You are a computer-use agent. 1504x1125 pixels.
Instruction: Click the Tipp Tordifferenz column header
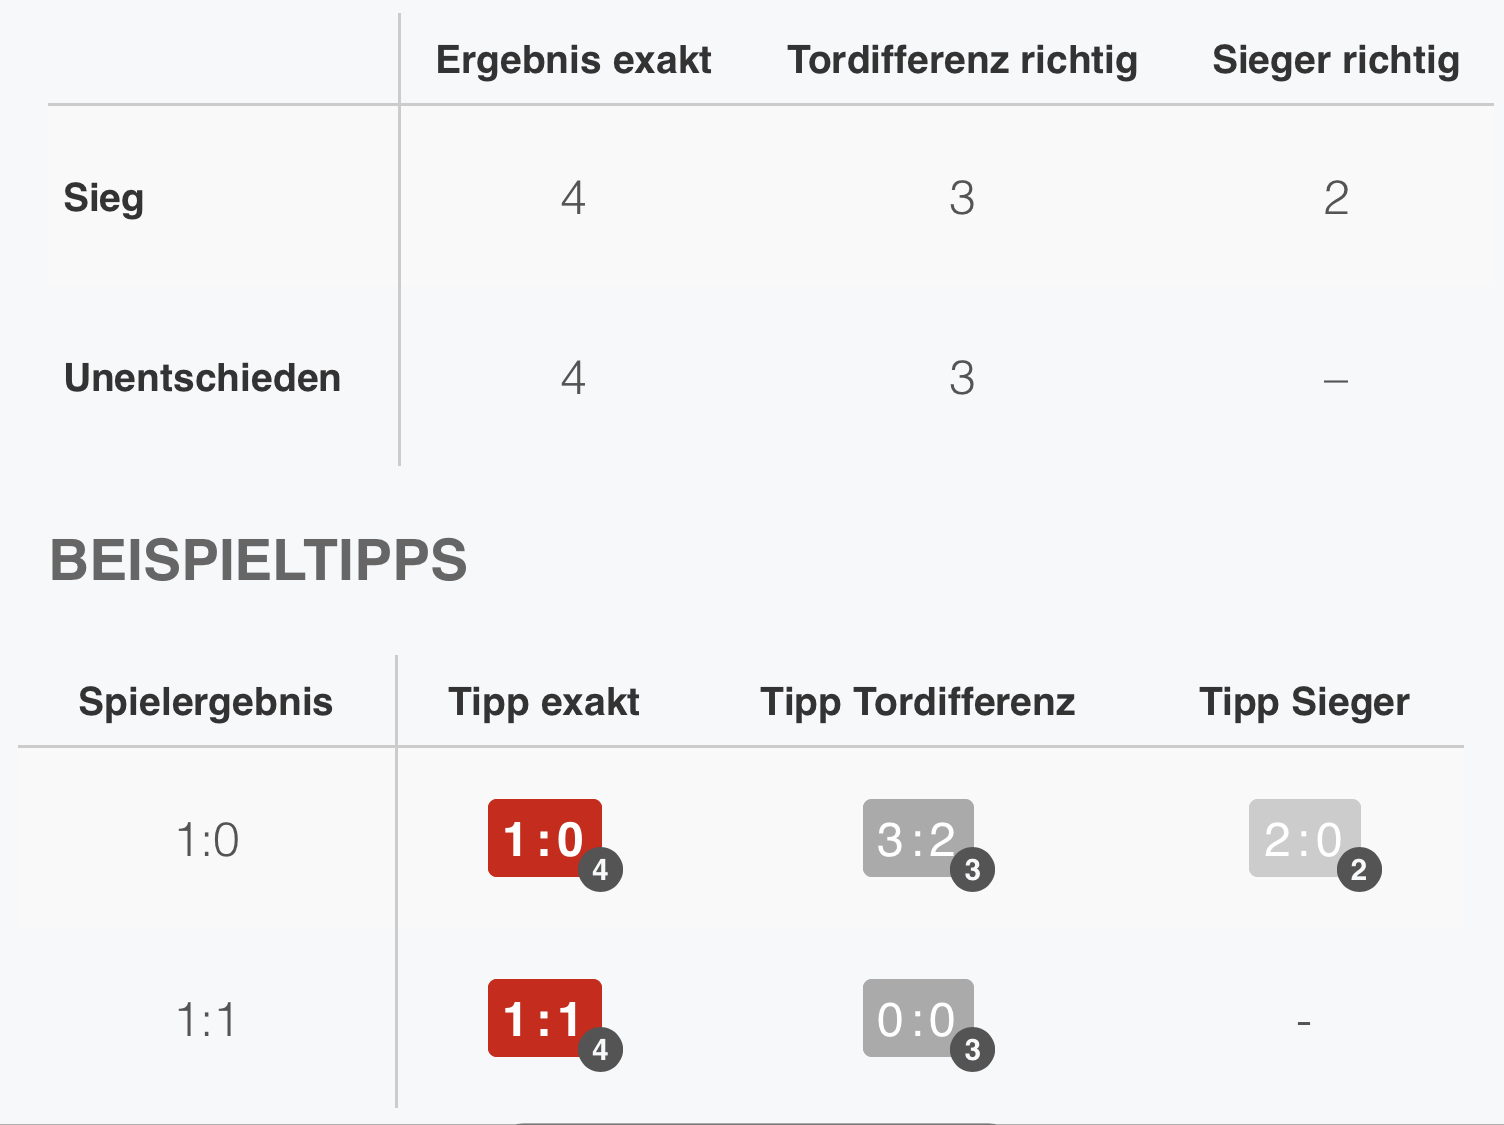pos(918,702)
